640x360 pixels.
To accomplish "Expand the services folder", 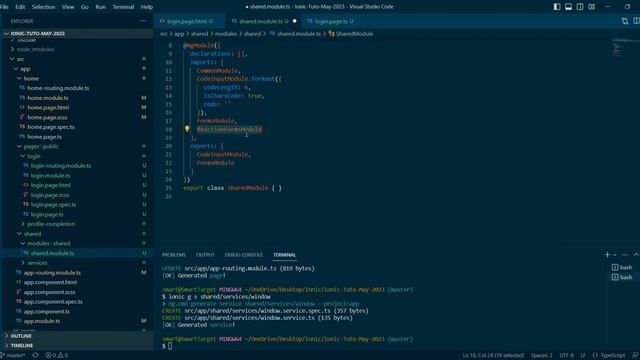I will coord(77,263).
